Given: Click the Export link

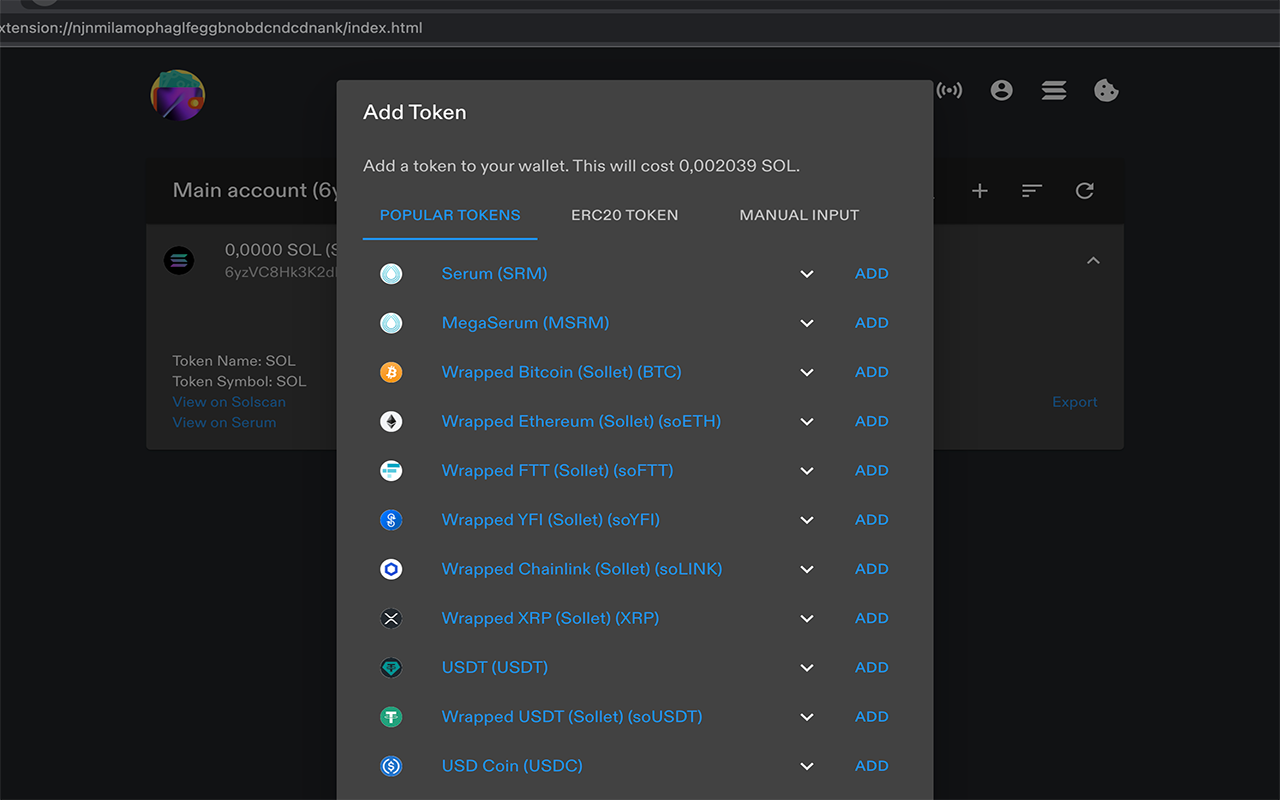Looking at the screenshot, I should (1075, 402).
